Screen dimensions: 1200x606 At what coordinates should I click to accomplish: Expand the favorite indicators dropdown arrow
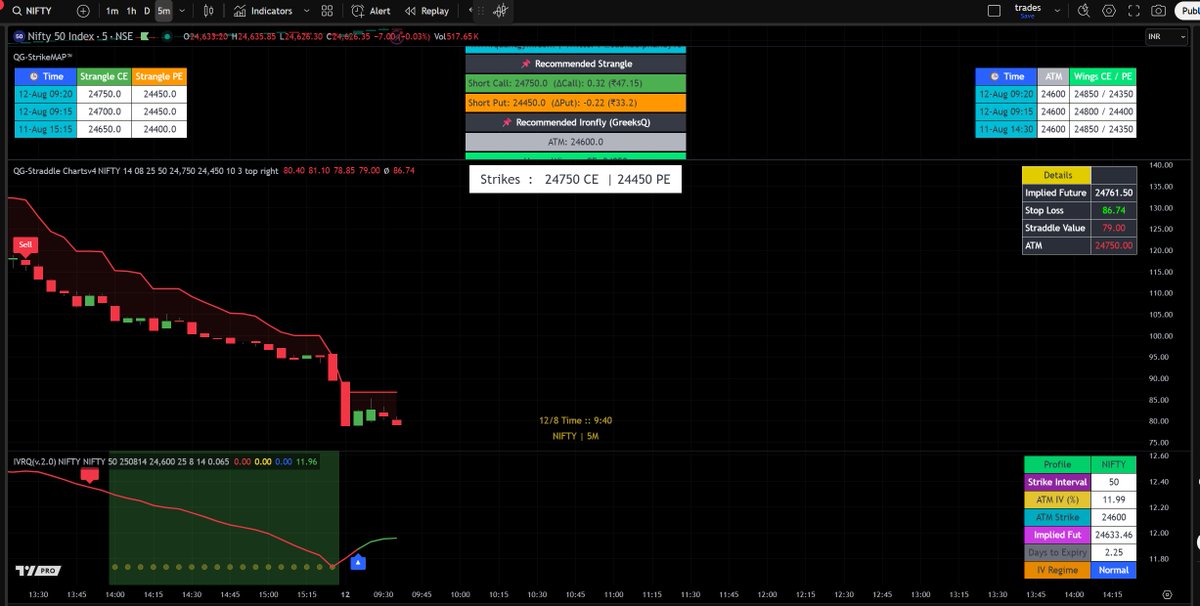pos(307,11)
